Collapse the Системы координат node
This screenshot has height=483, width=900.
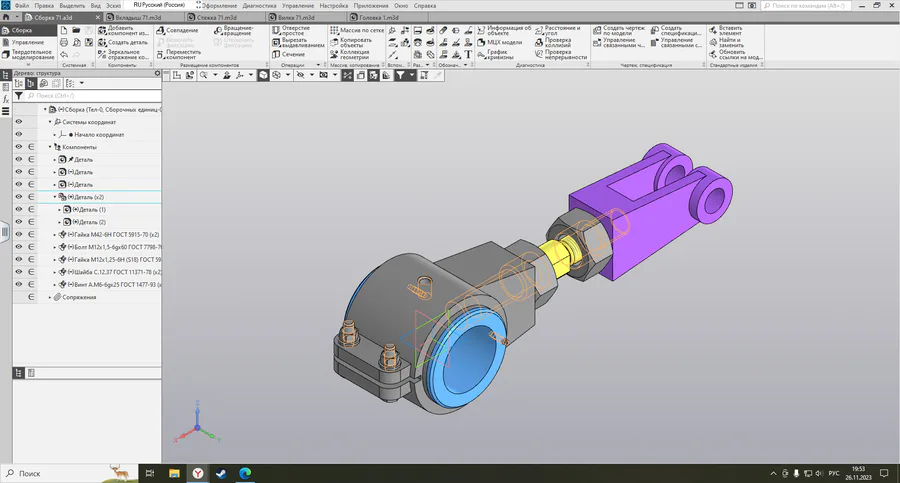point(50,122)
